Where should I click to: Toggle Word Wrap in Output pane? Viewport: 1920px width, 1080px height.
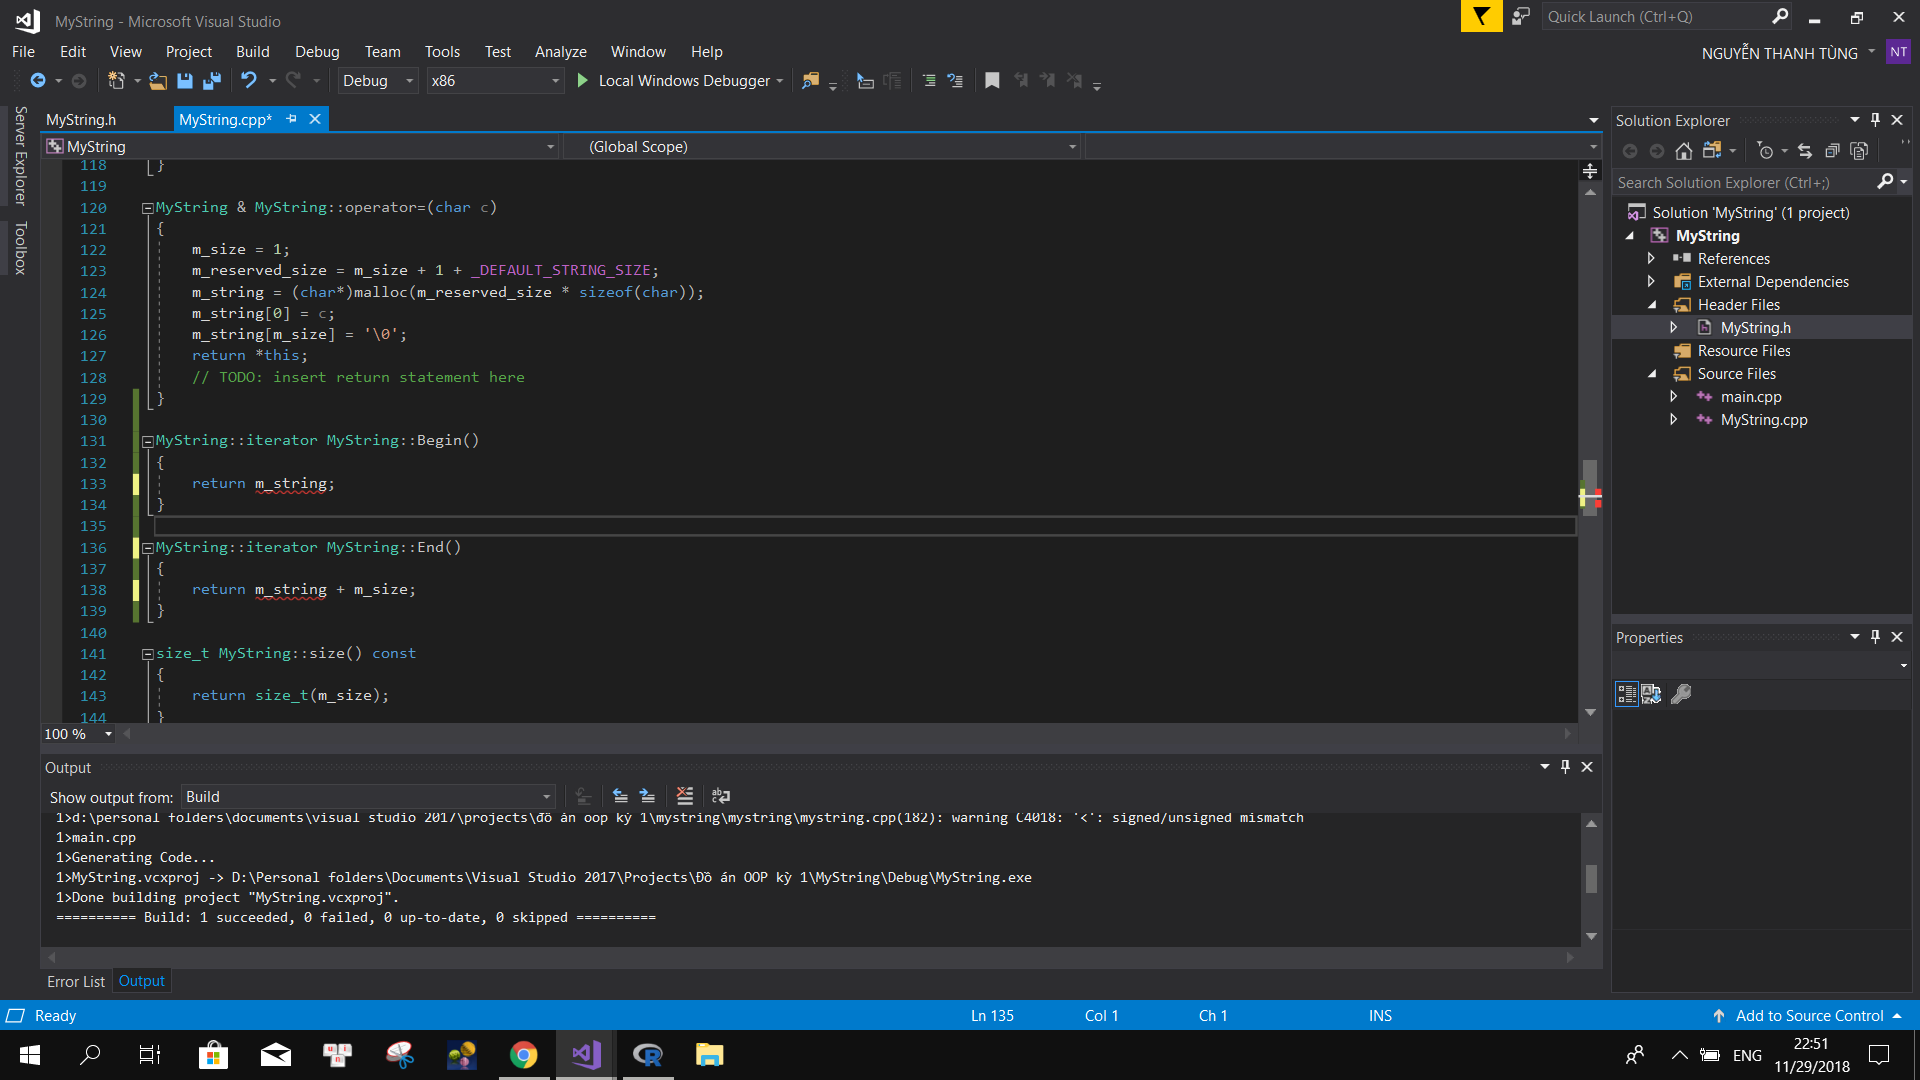(721, 797)
